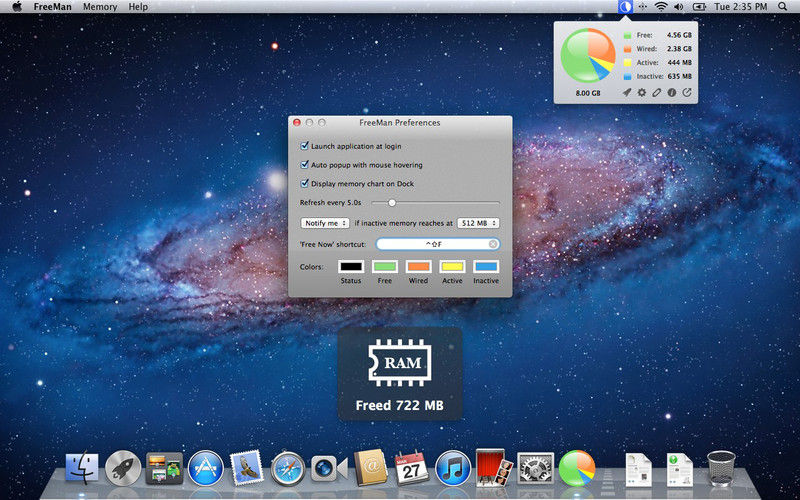The height and width of the screenshot is (500, 800).
Task: Click FreeMan pie chart icon in Dock
Action: 577,468
